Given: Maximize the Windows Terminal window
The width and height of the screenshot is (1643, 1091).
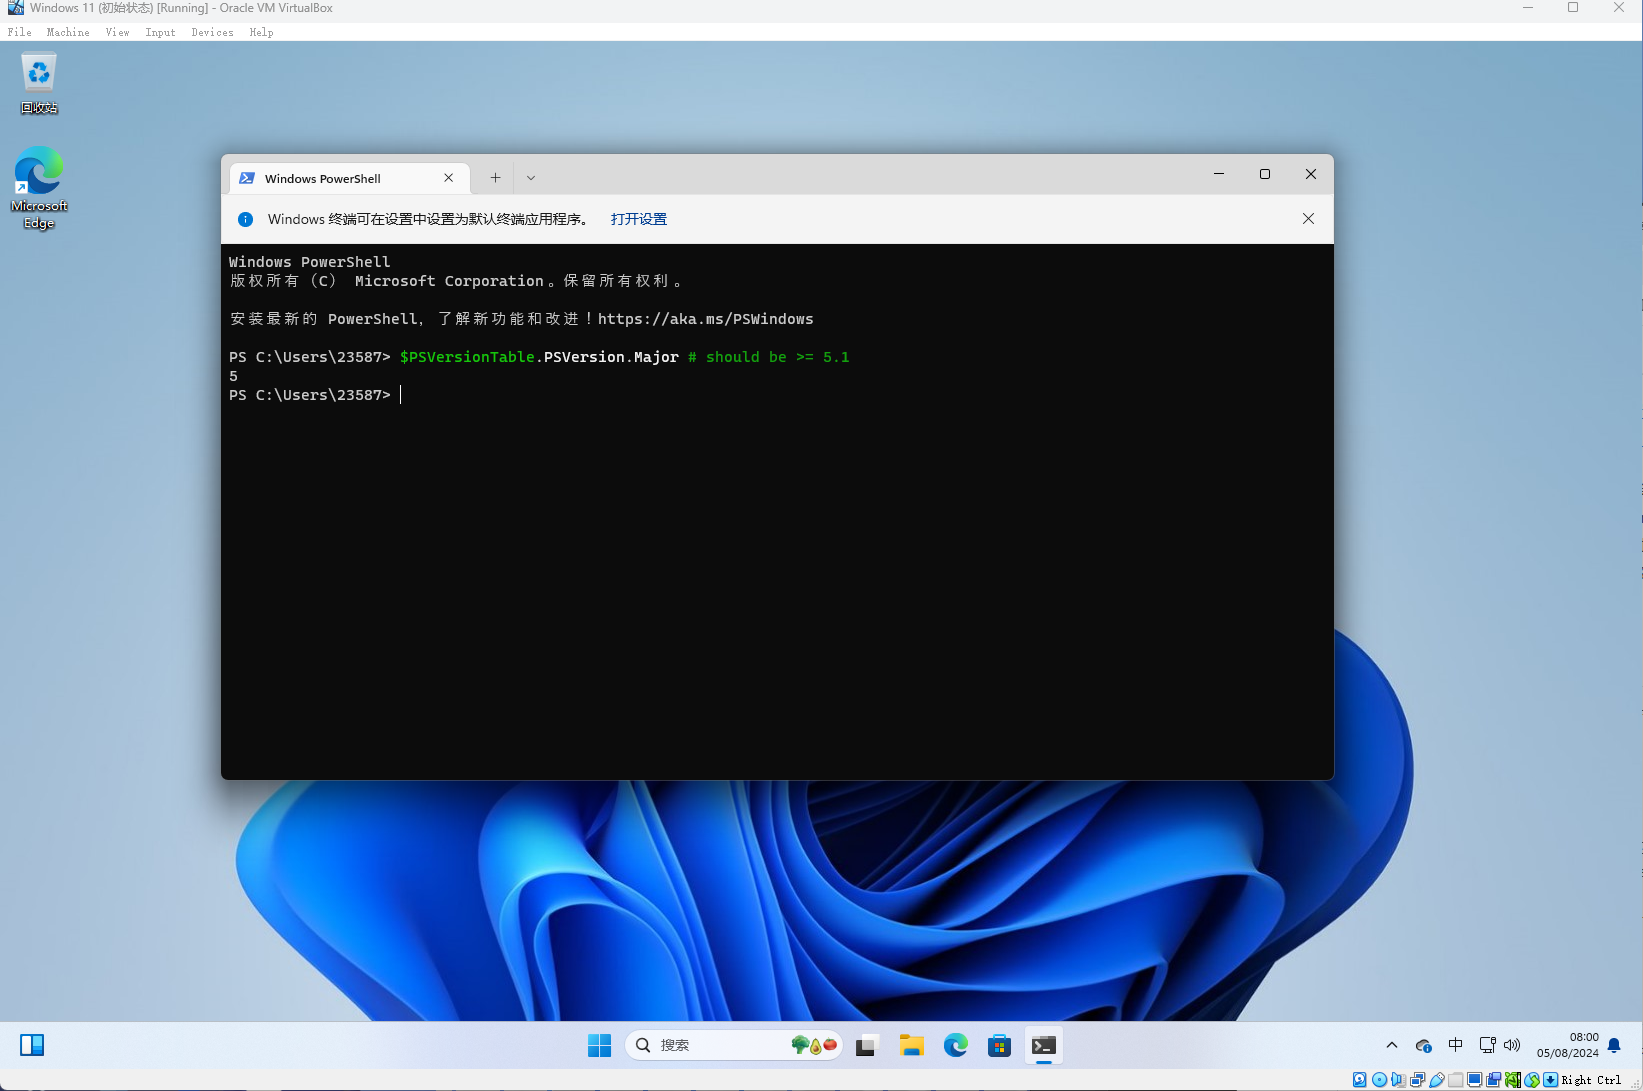Looking at the screenshot, I should click(x=1265, y=174).
